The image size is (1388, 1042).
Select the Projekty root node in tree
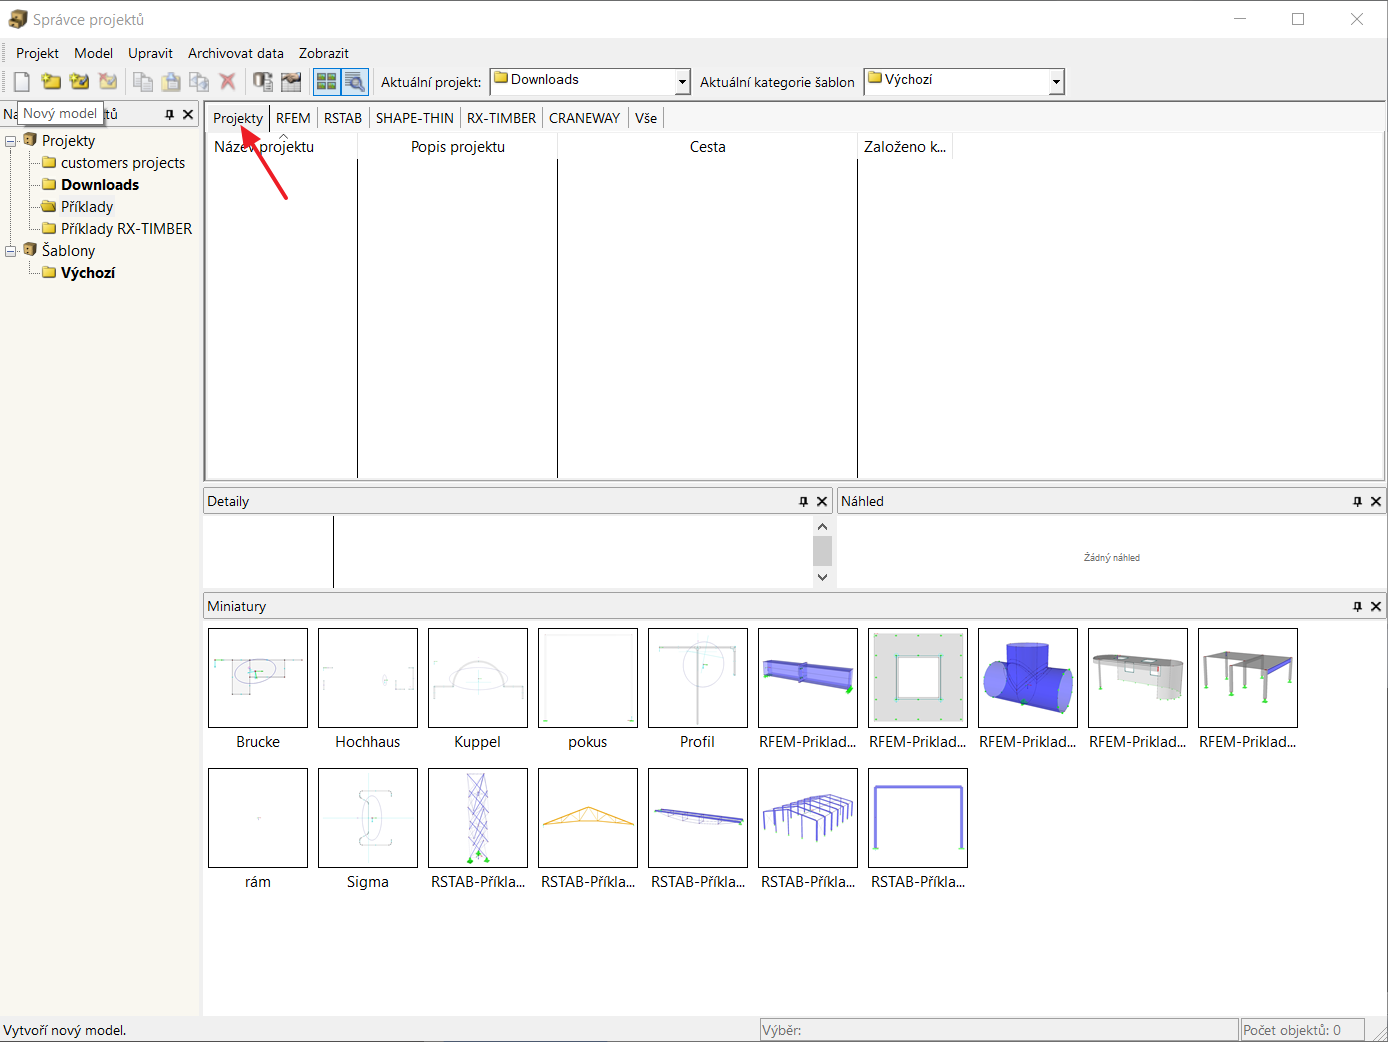69,141
